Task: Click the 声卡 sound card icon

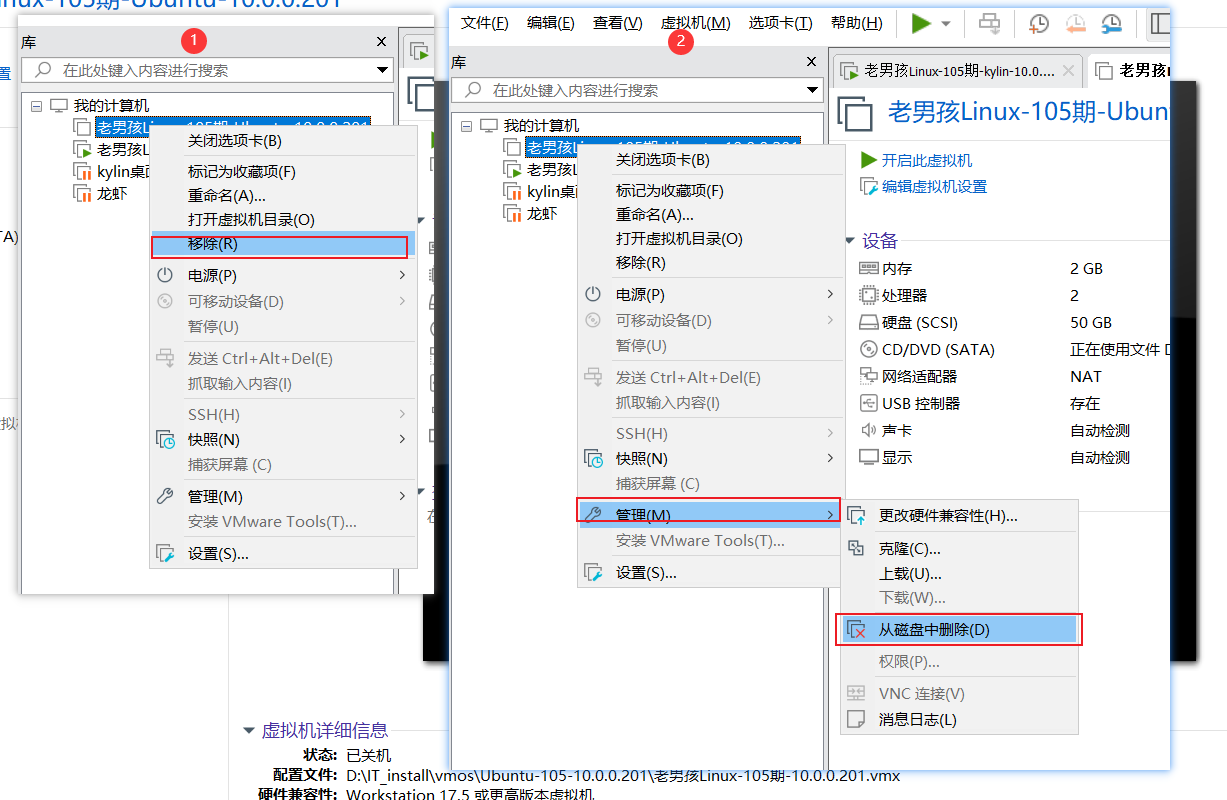Action: (868, 430)
